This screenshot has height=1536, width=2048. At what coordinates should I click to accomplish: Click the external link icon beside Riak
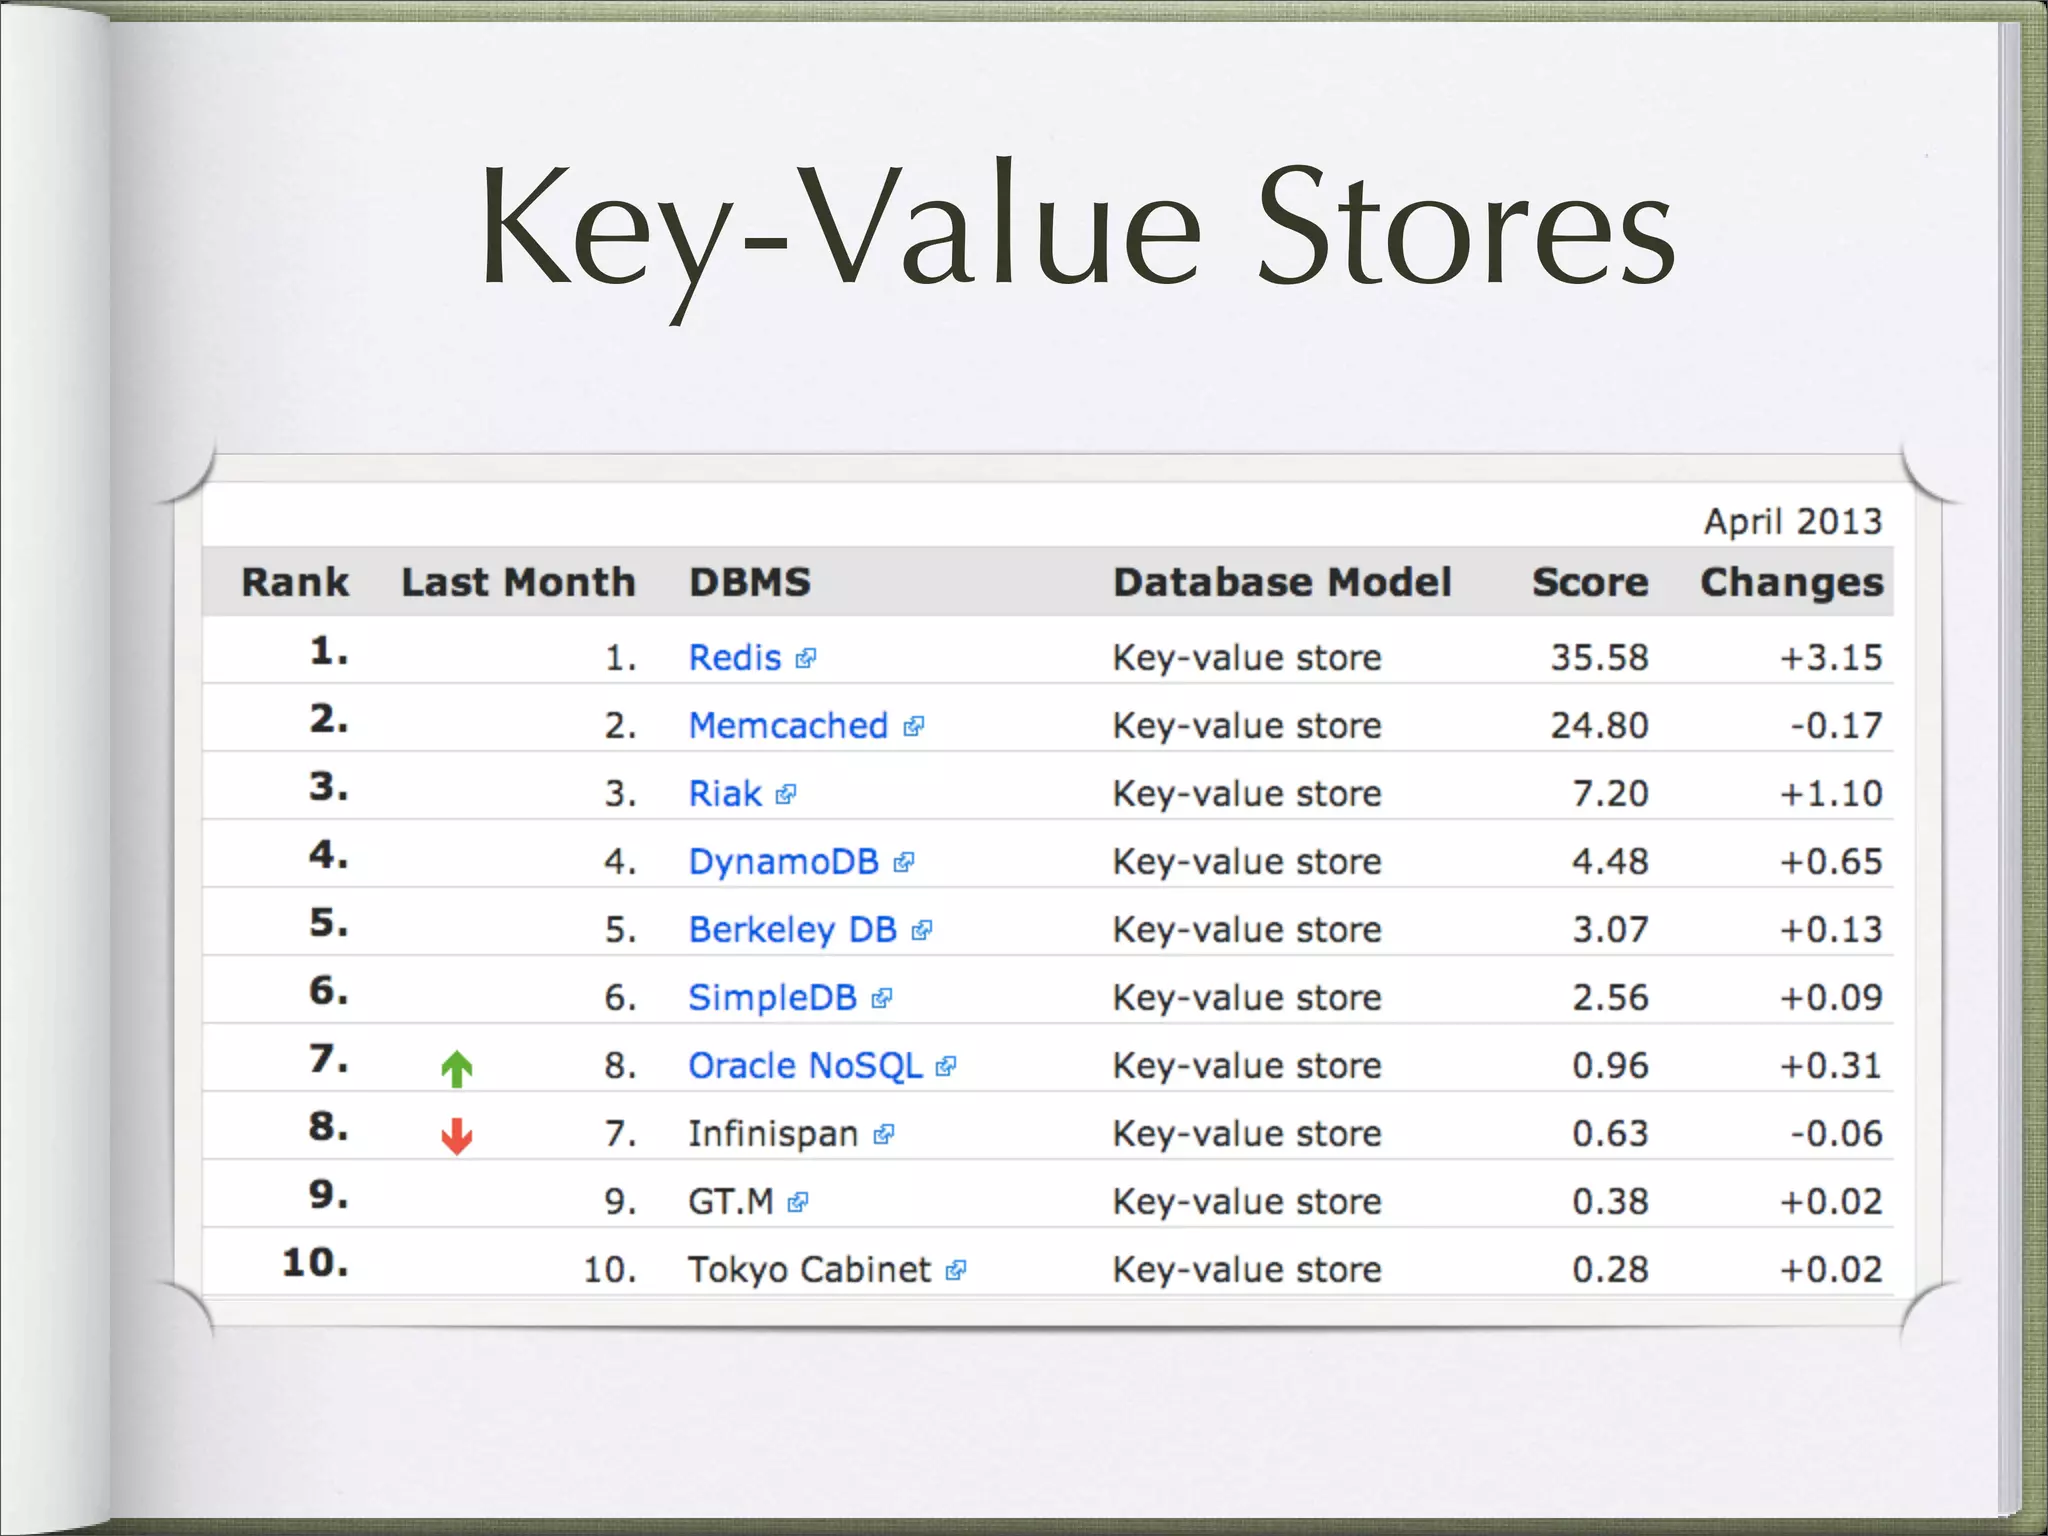point(786,795)
